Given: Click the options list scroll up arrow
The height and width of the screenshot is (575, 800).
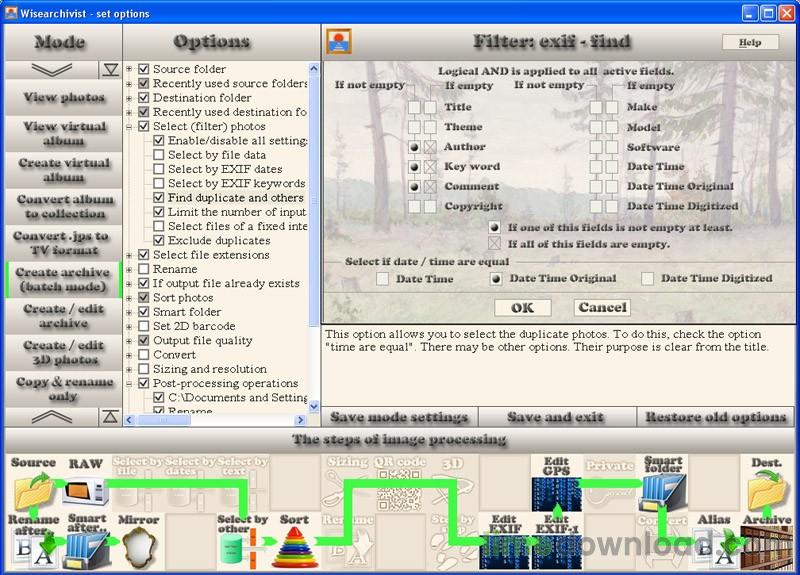Looking at the screenshot, I should pyautogui.click(x=314, y=68).
